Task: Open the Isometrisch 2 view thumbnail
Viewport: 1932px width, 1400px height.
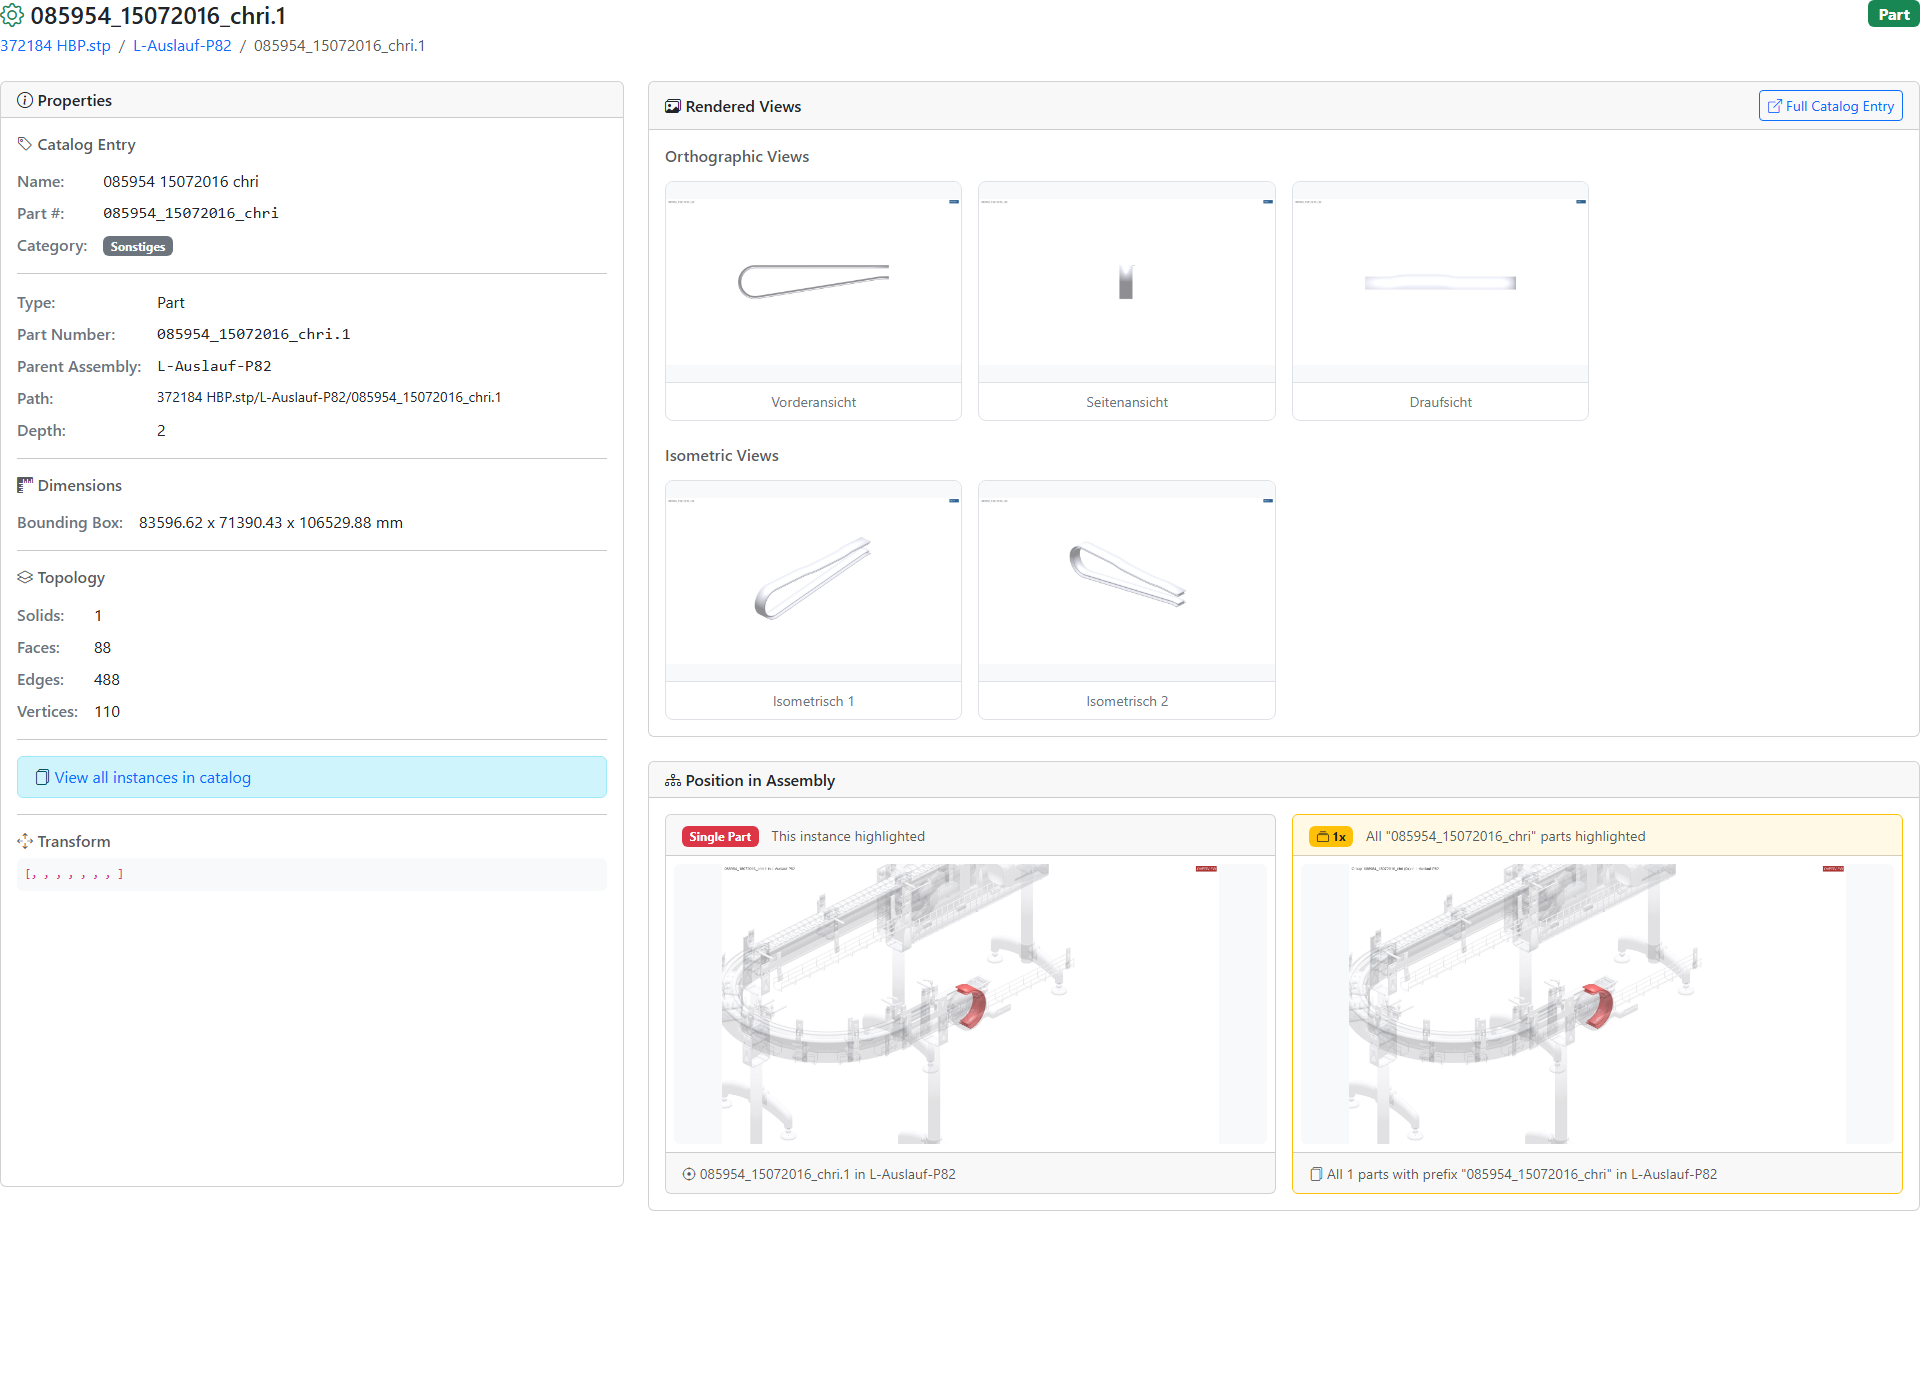Action: (x=1126, y=582)
